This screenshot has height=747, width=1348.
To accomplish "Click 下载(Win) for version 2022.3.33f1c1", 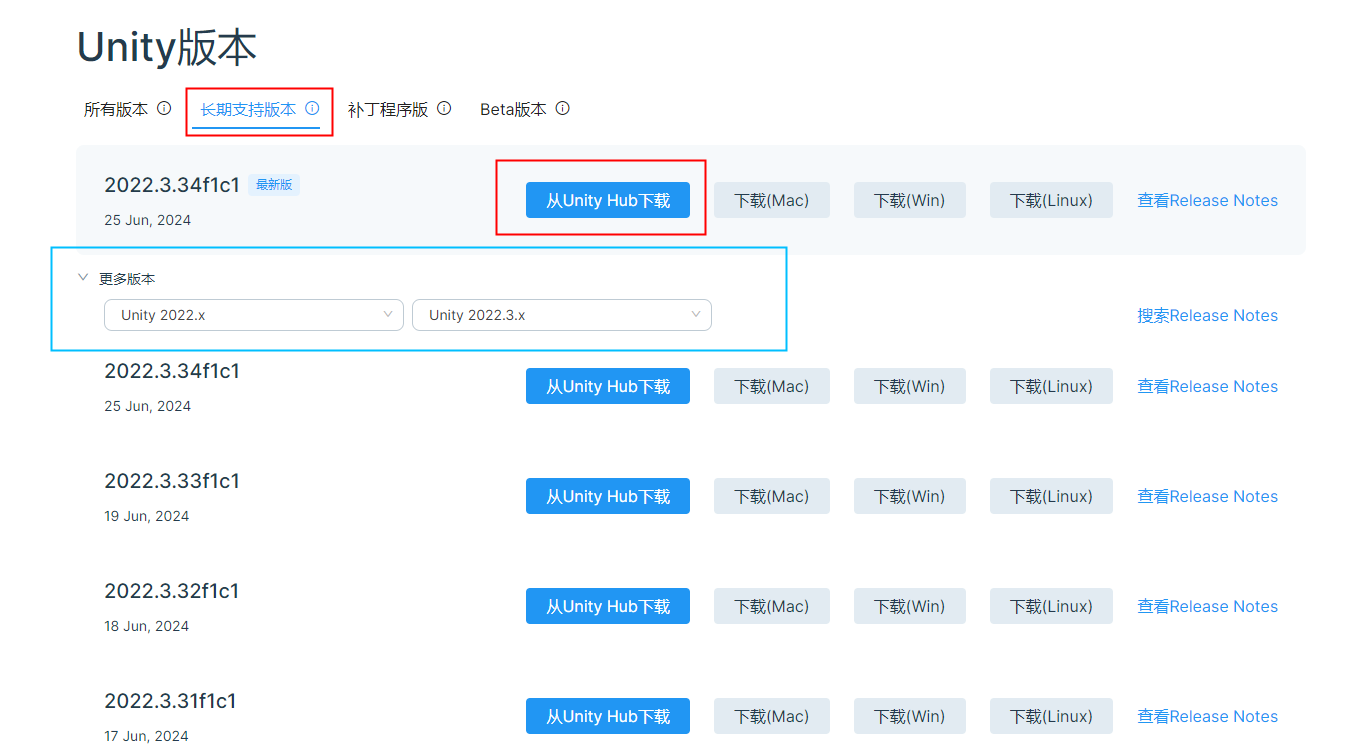I will 910,496.
